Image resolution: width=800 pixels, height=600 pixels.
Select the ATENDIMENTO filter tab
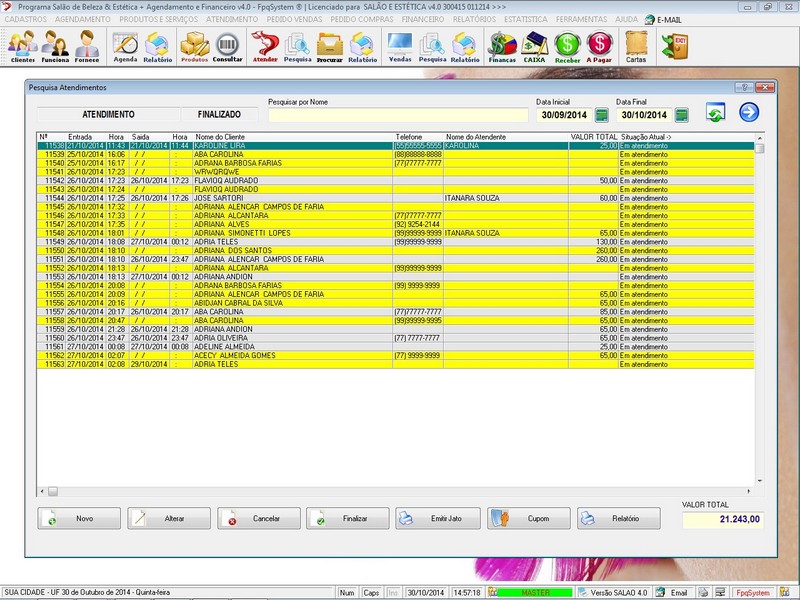click(108, 114)
